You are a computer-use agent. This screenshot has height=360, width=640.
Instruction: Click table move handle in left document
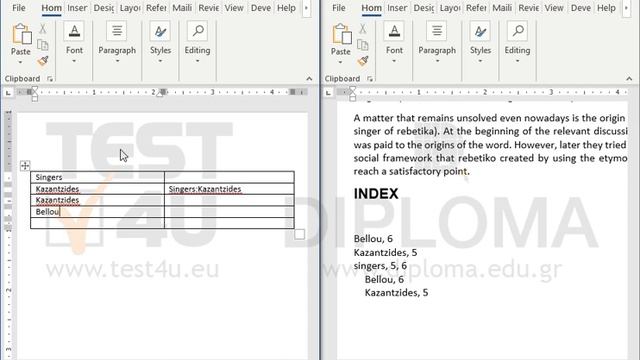pyautogui.click(x=25, y=165)
